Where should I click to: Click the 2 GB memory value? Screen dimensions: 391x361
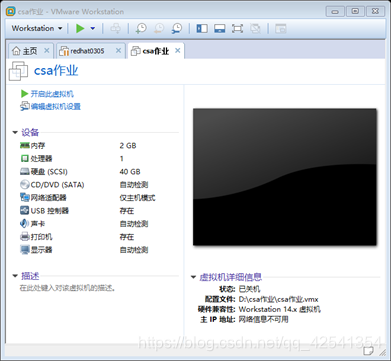pos(128,146)
